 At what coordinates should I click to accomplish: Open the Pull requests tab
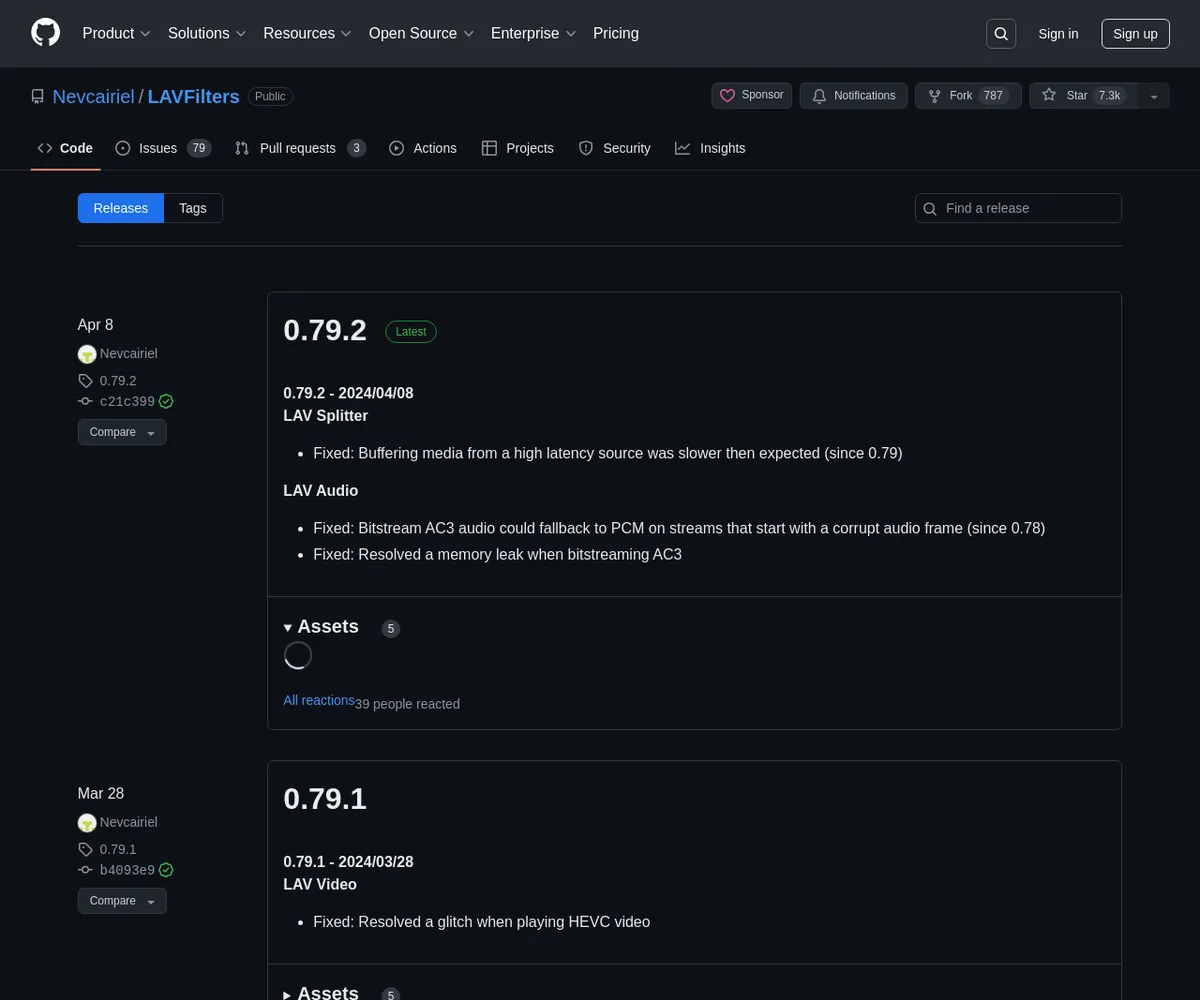click(x=298, y=148)
